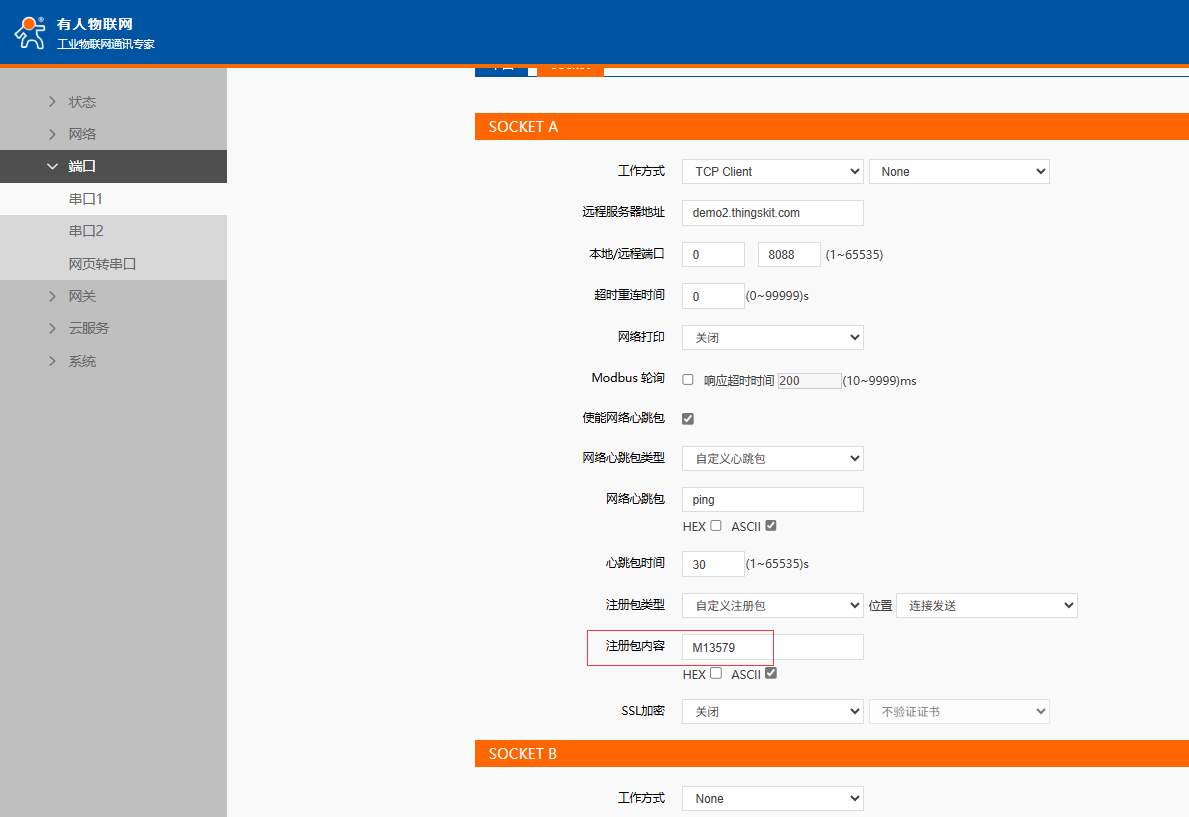Select the 串口1 sidebar item
This screenshot has height=817, width=1189.
click(86, 199)
